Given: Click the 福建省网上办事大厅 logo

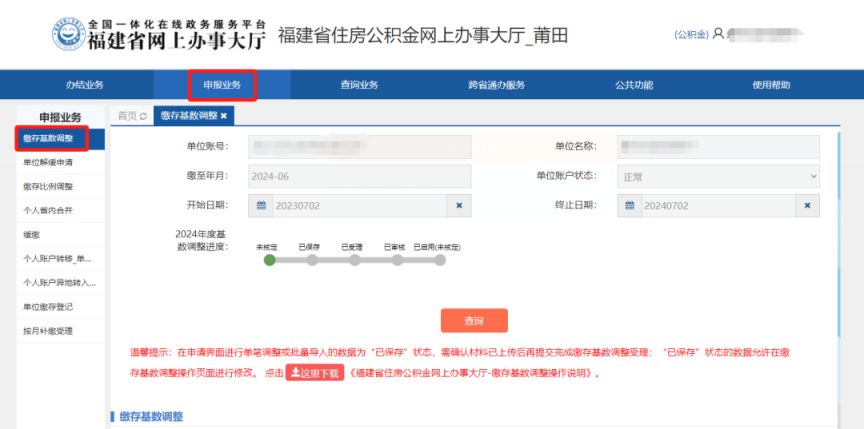Looking at the screenshot, I should coord(160,34).
